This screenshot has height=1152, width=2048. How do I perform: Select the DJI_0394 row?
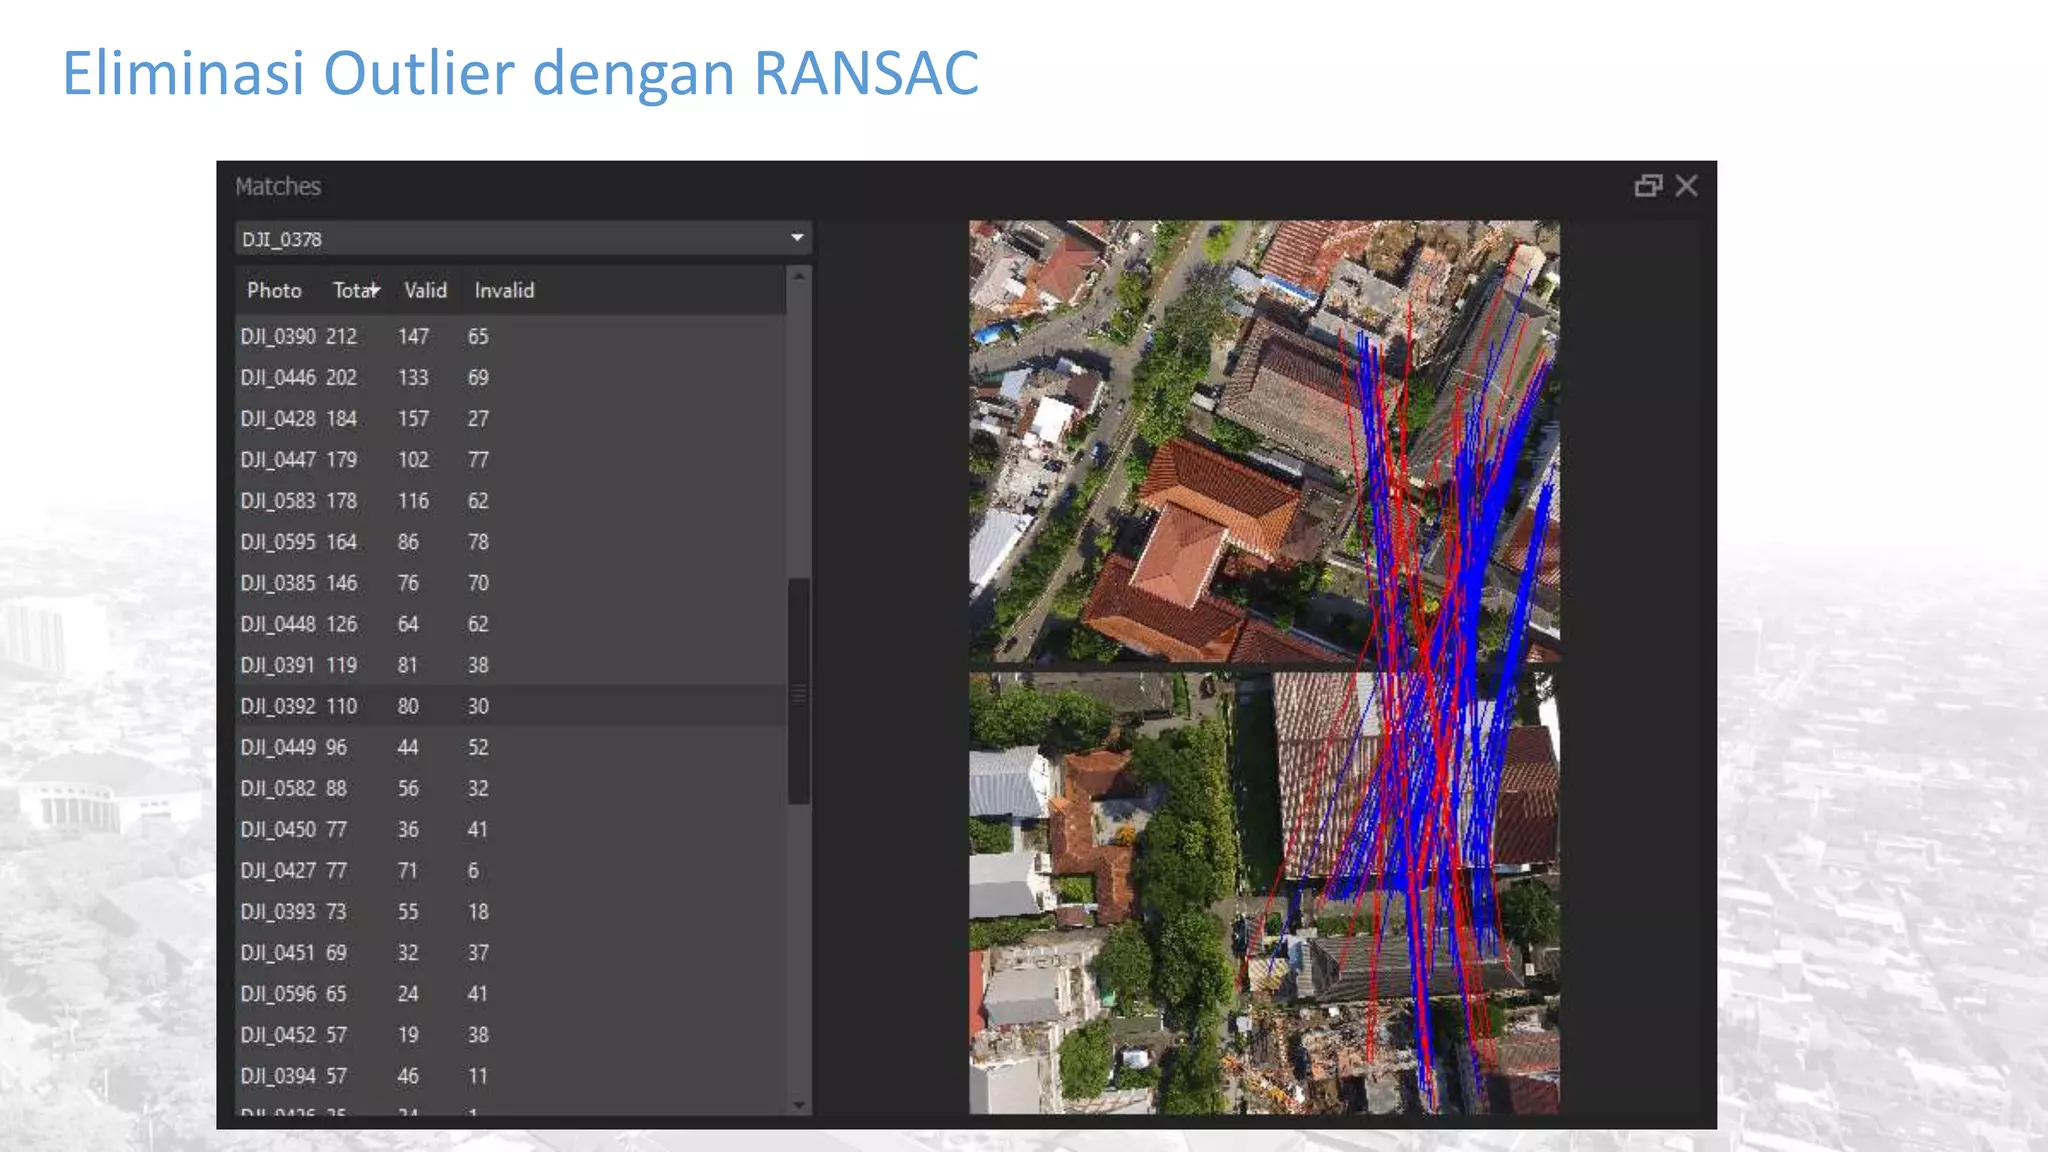(x=511, y=1075)
